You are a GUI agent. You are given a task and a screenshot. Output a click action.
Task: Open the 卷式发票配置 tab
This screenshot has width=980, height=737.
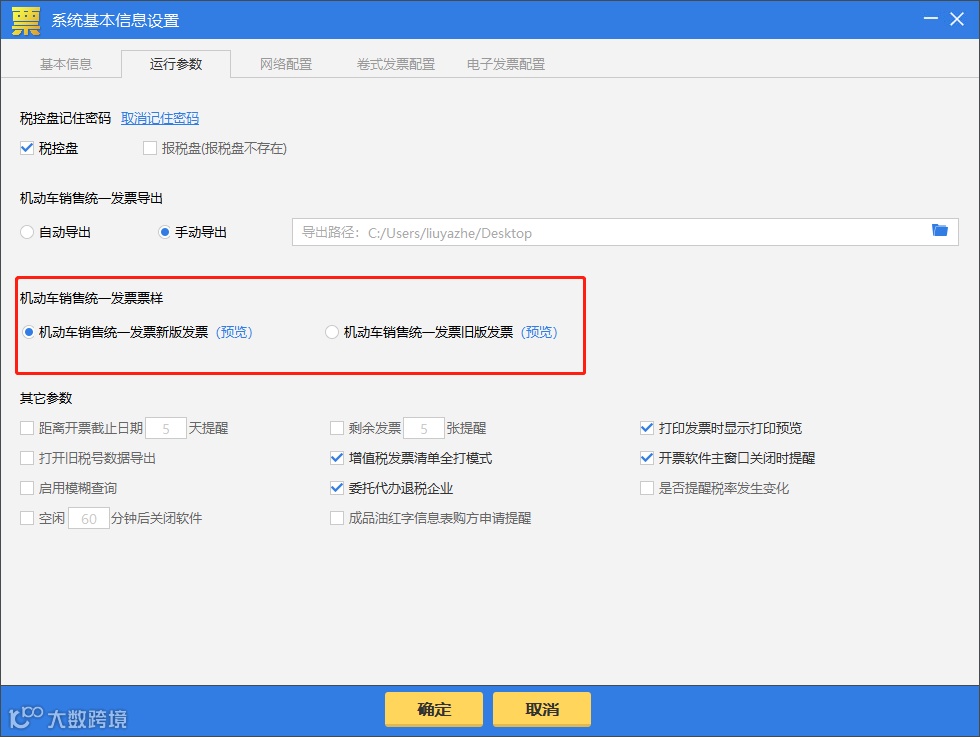[396, 64]
